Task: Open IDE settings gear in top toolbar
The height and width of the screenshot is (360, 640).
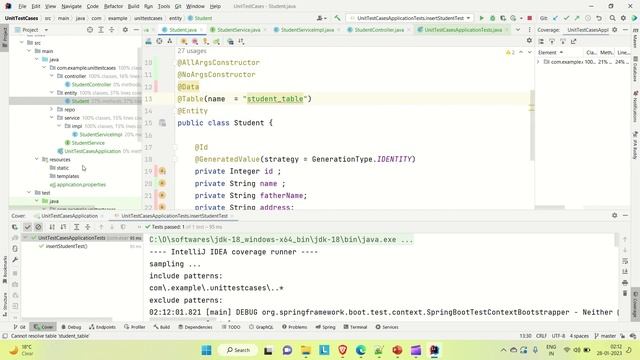Action: [623, 18]
